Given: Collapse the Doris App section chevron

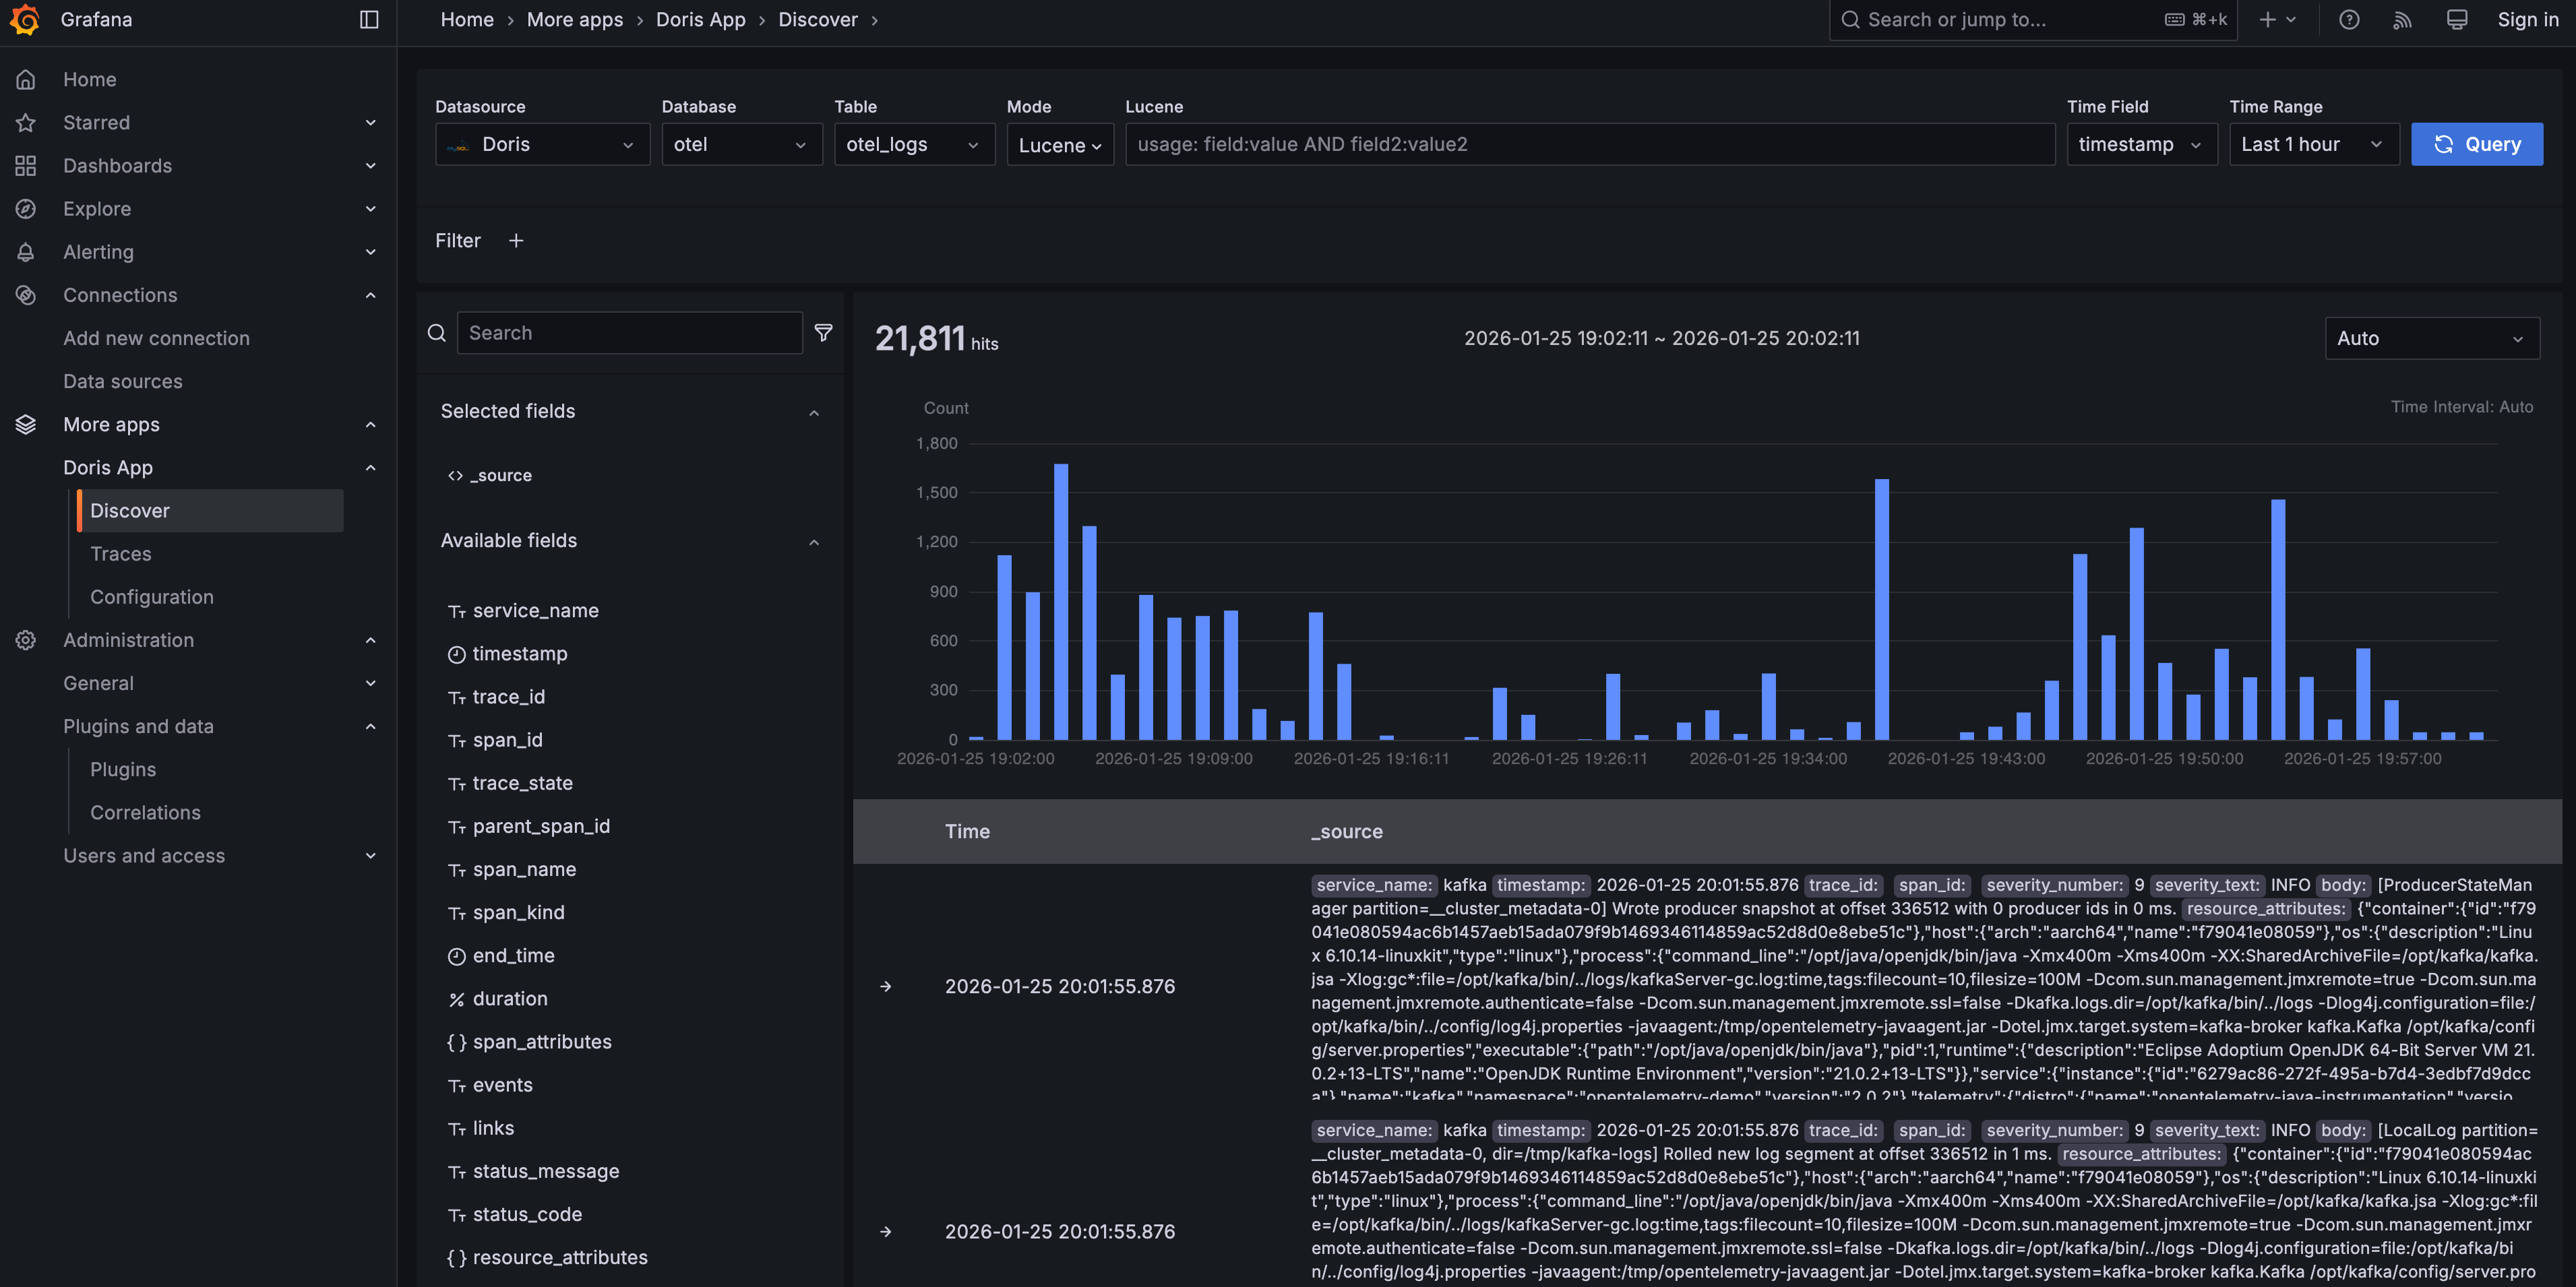Looking at the screenshot, I should coord(370,467).
